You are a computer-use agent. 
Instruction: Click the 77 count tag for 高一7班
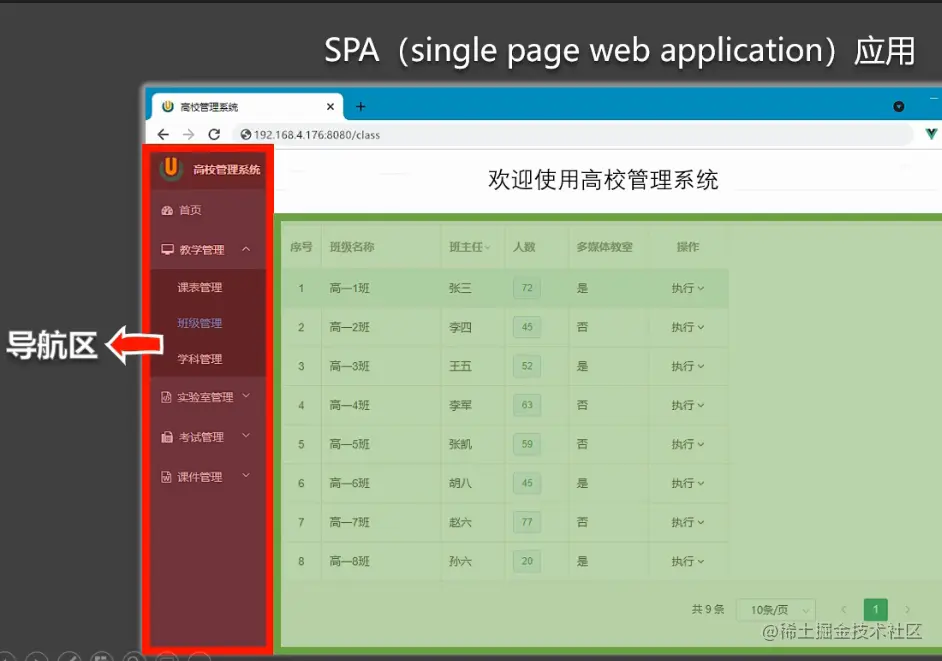click(x=527, y=522)
